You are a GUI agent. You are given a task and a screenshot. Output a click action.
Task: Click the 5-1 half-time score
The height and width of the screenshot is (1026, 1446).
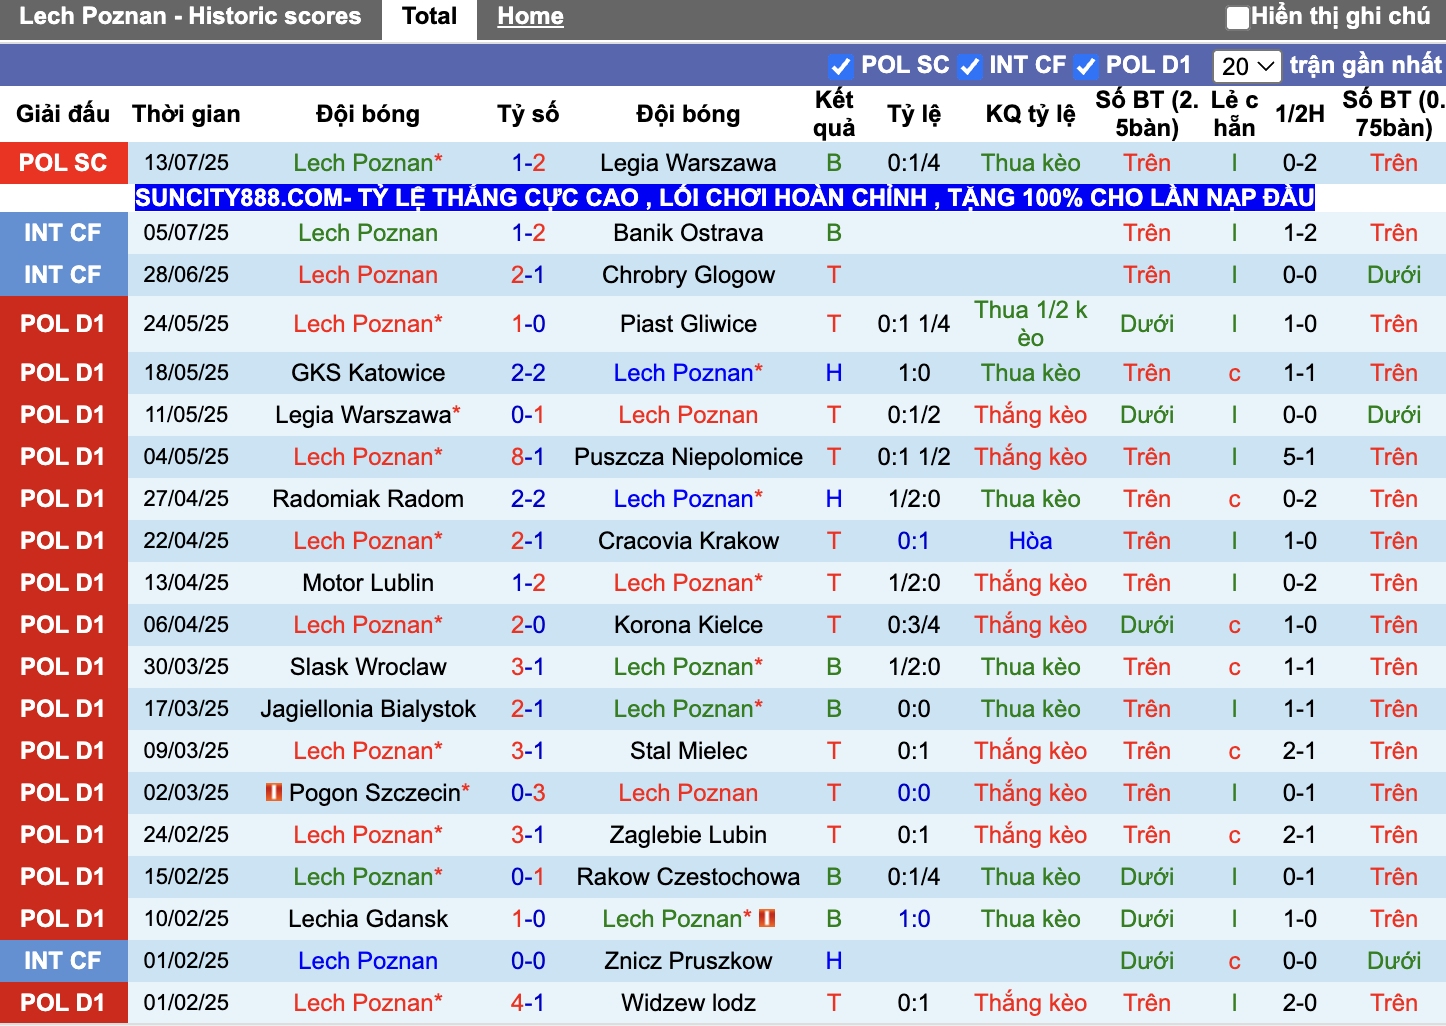1299,457
